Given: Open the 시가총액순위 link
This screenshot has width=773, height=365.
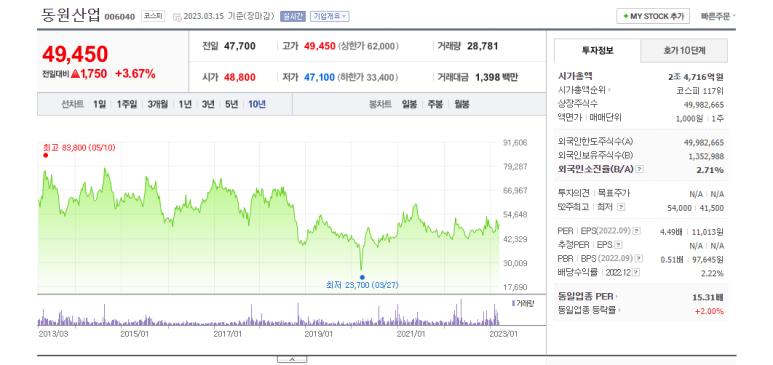Looking at the screenshot, I should click(x=584, y=90).
